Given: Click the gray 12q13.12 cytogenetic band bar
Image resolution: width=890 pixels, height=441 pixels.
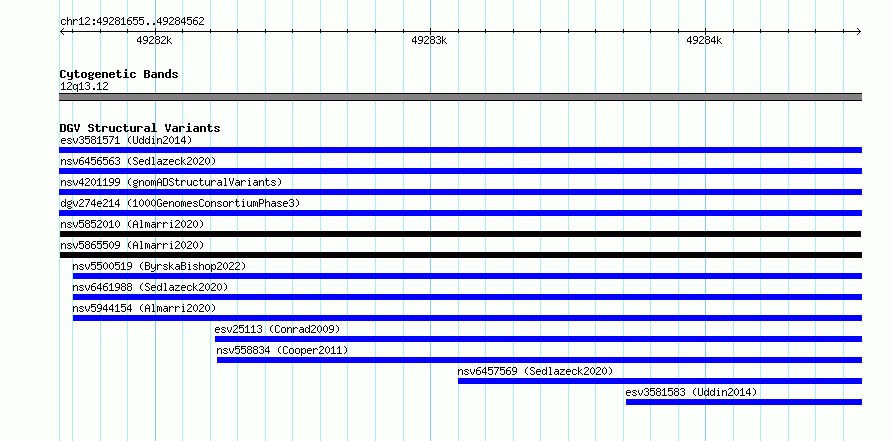Looking at the screenshot, I should tap(460, 97).
